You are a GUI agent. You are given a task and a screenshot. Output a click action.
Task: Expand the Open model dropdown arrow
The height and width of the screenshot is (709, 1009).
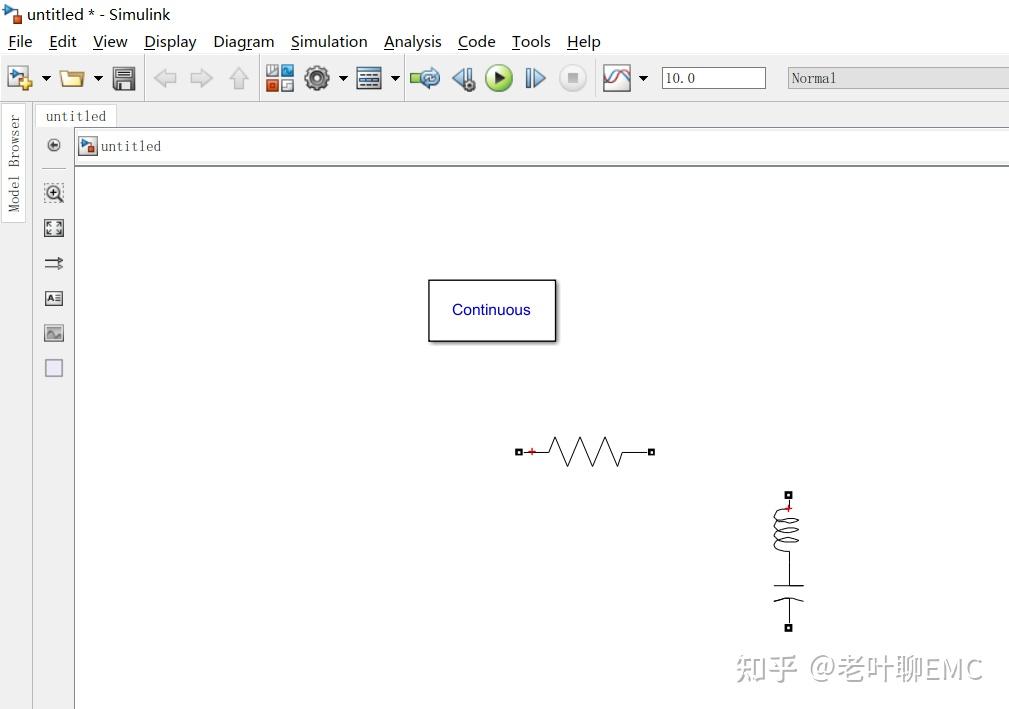98,78
